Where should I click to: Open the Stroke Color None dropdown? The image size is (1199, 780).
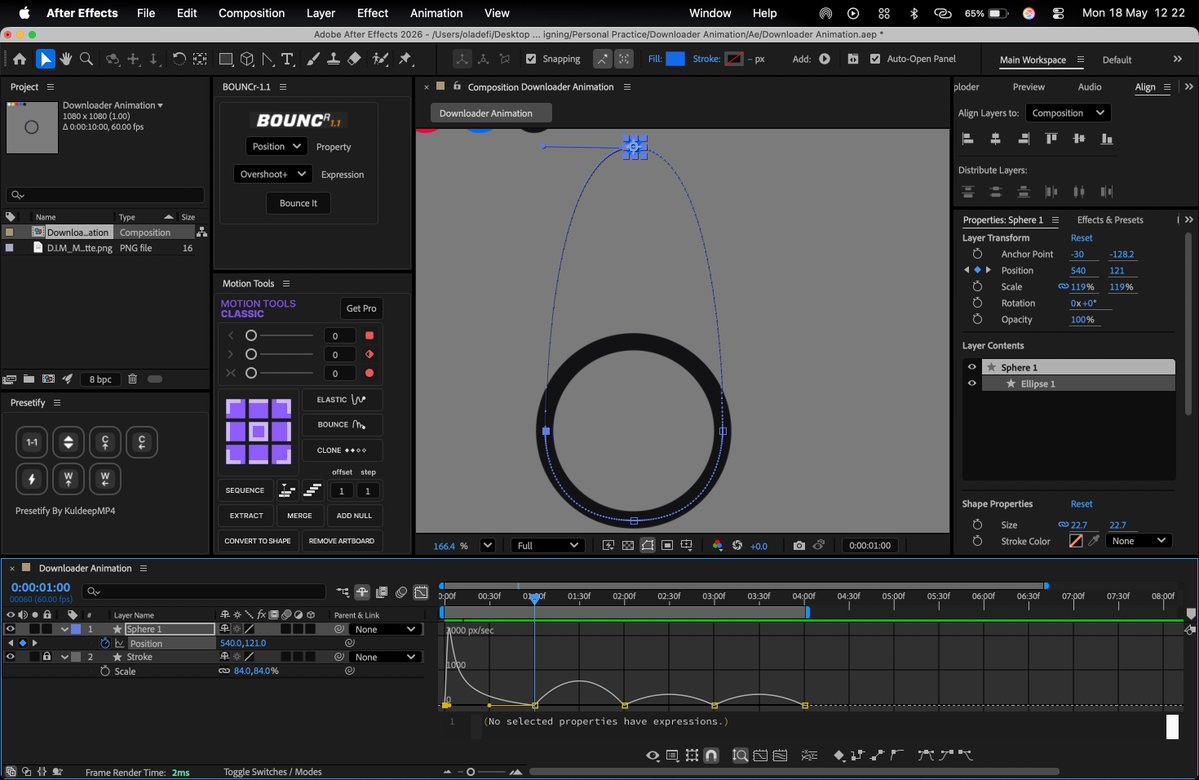click(x=1139, y=541)
